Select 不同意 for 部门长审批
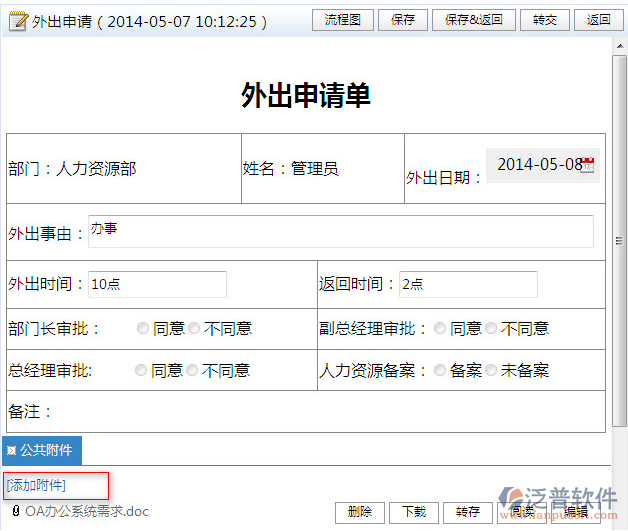 (x=194, y=329)
